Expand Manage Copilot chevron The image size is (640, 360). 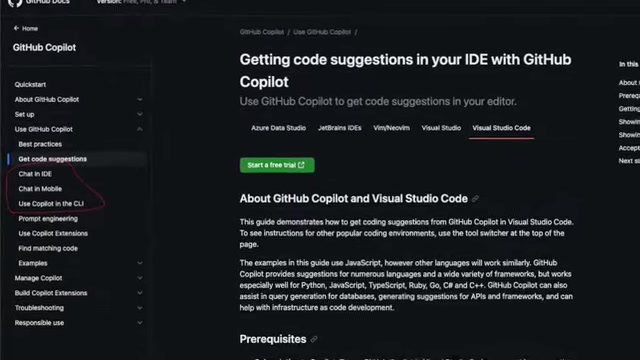tap(140, 278)
